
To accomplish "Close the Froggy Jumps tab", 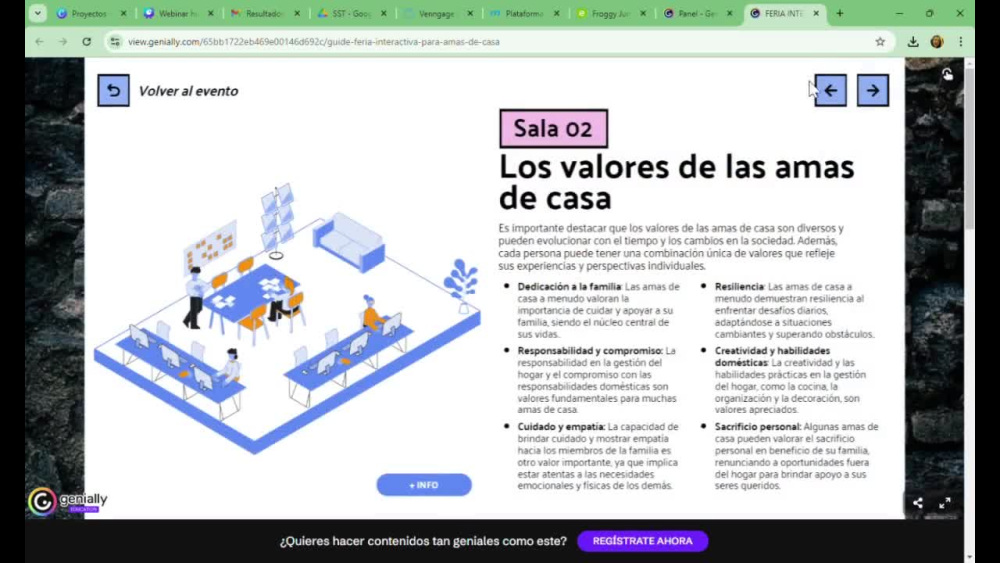I will pyautogui.click(x=643, y=13).
